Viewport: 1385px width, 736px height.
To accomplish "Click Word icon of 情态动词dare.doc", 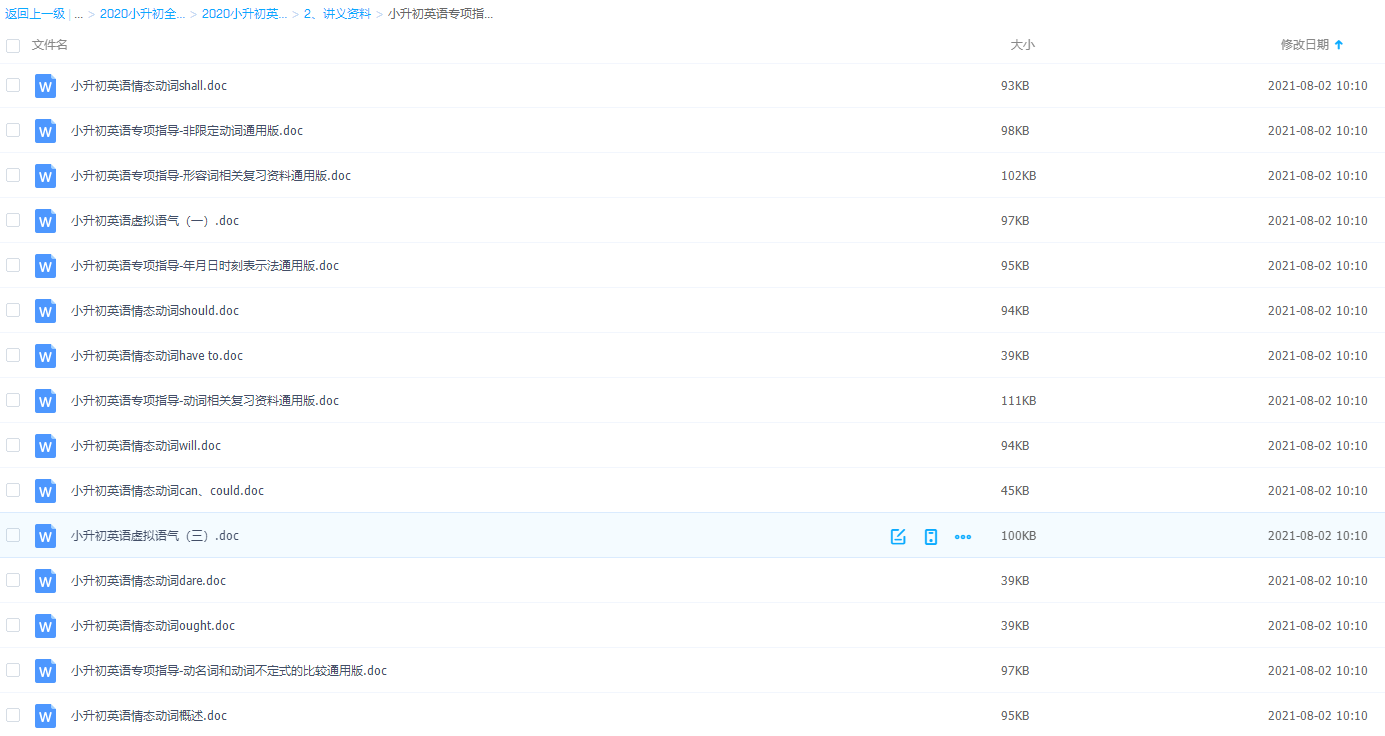I will tap(45, 581).
